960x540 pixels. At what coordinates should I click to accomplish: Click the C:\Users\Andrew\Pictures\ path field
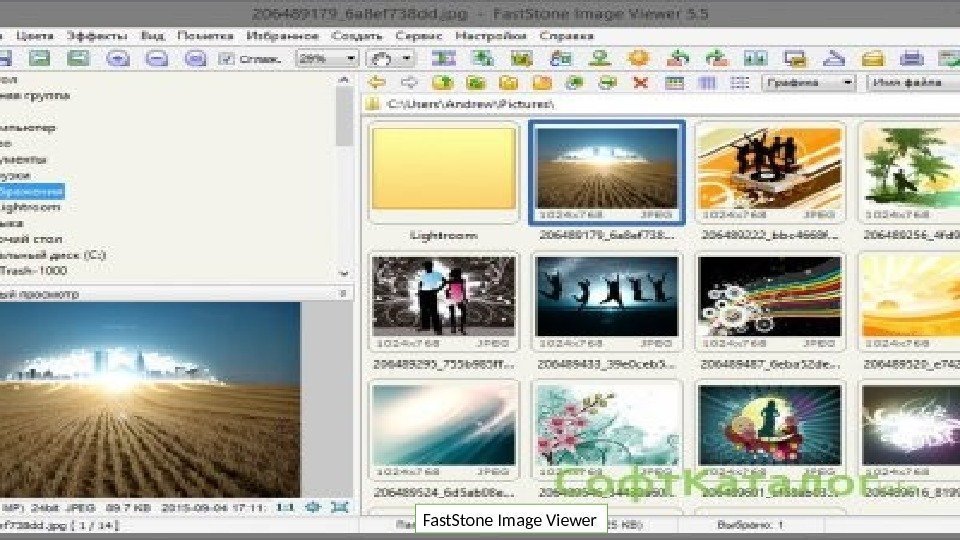click(662, 103)
